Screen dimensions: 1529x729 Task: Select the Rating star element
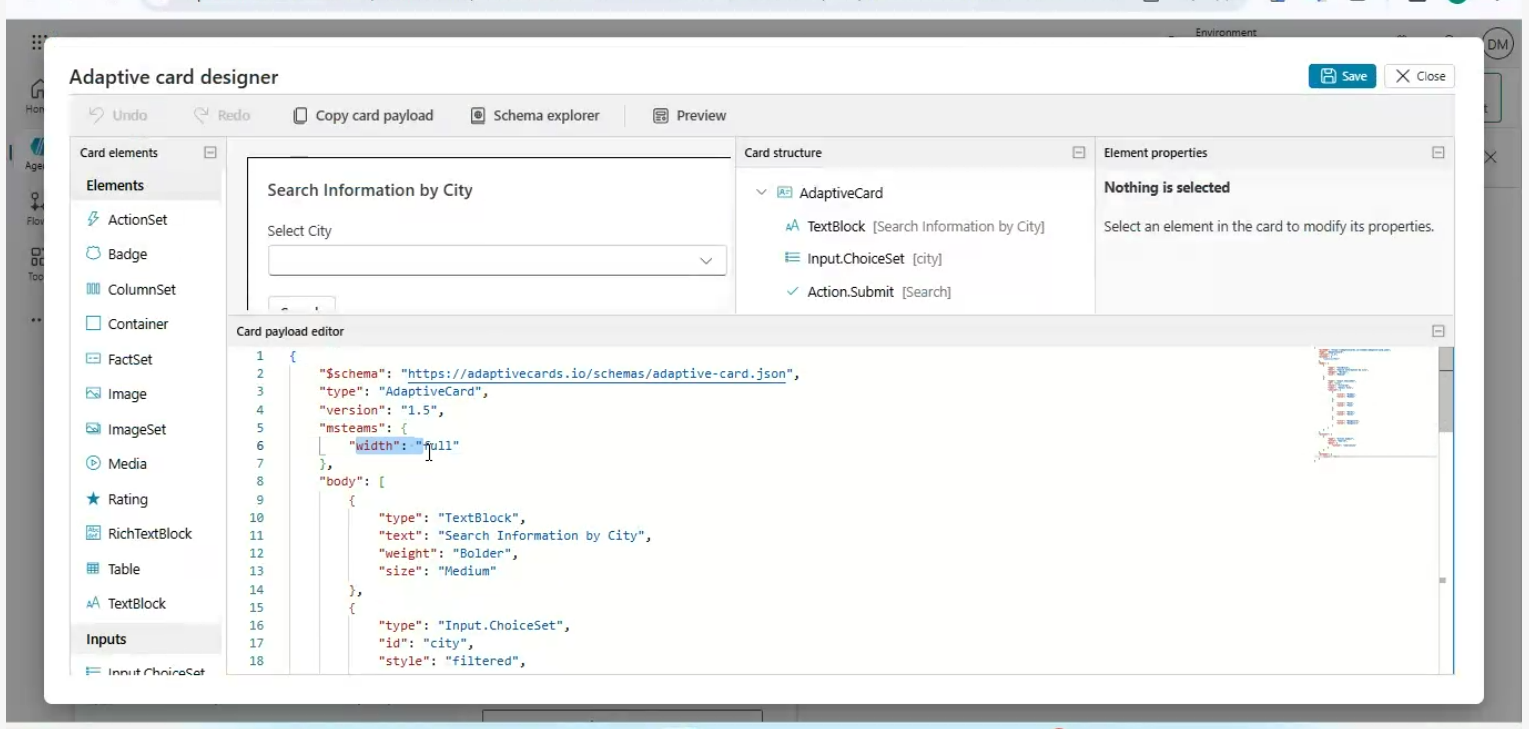[94, 499]
